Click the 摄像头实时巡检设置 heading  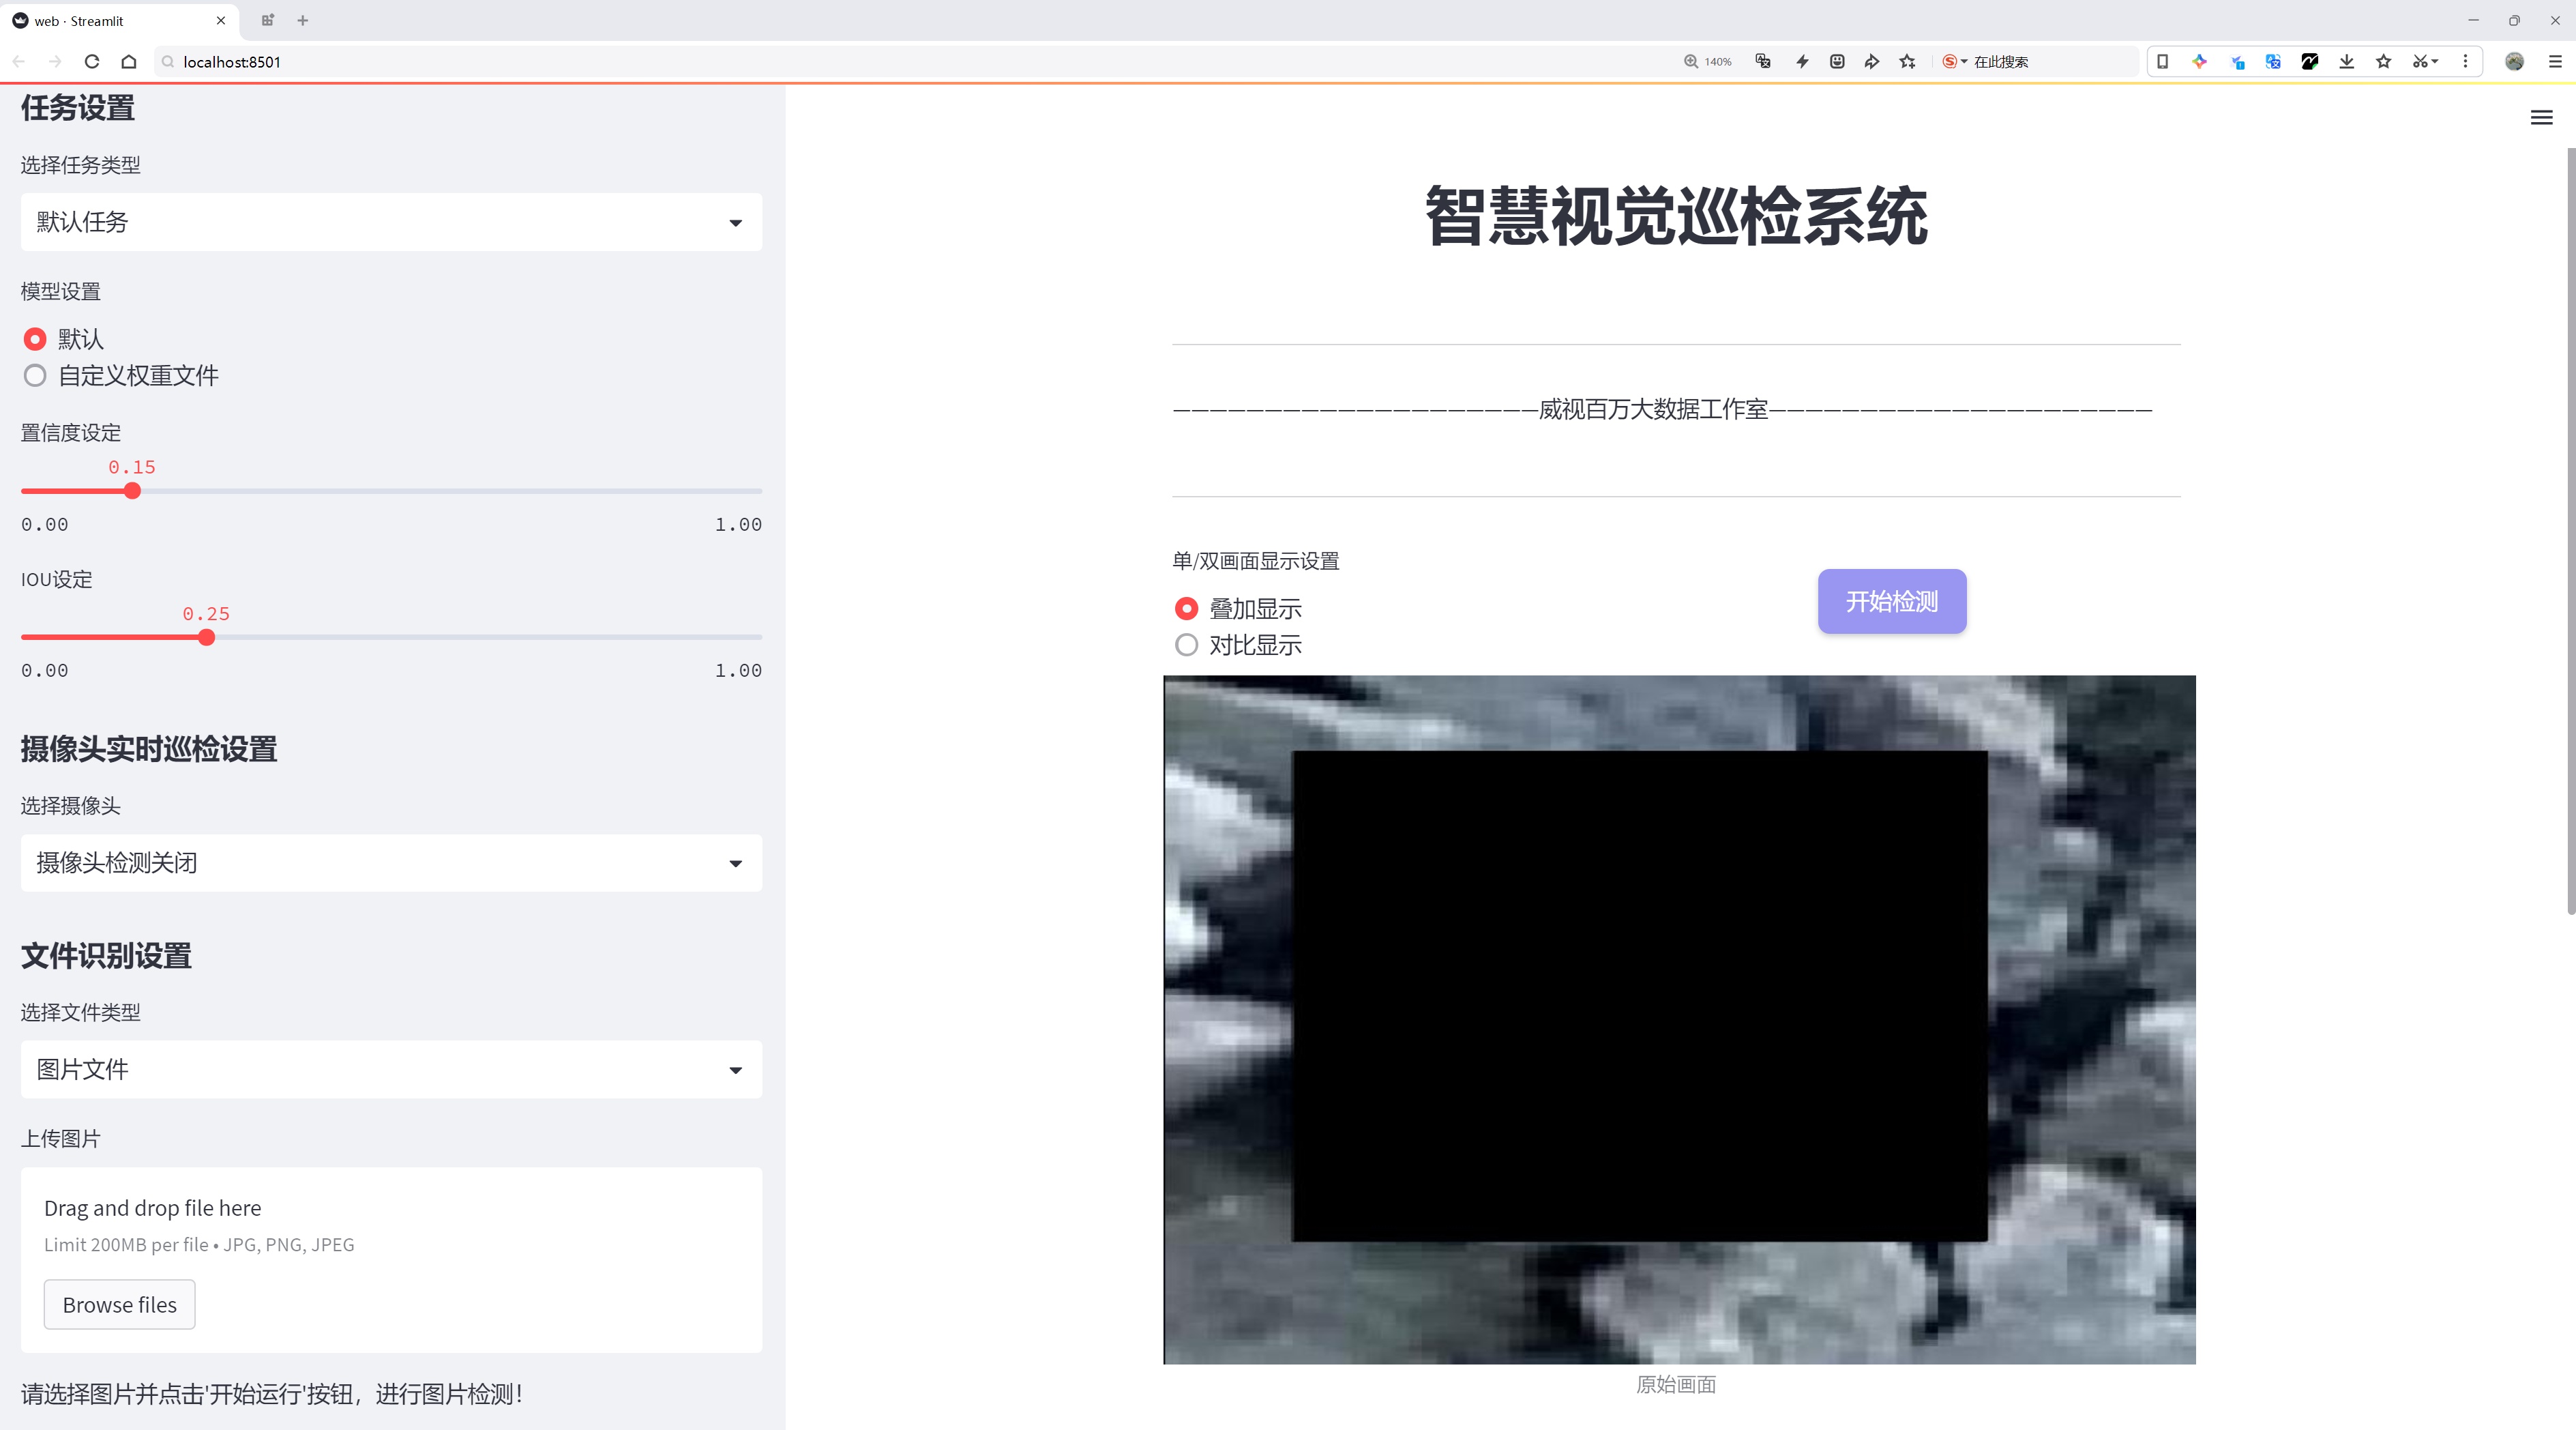(149, 749)
